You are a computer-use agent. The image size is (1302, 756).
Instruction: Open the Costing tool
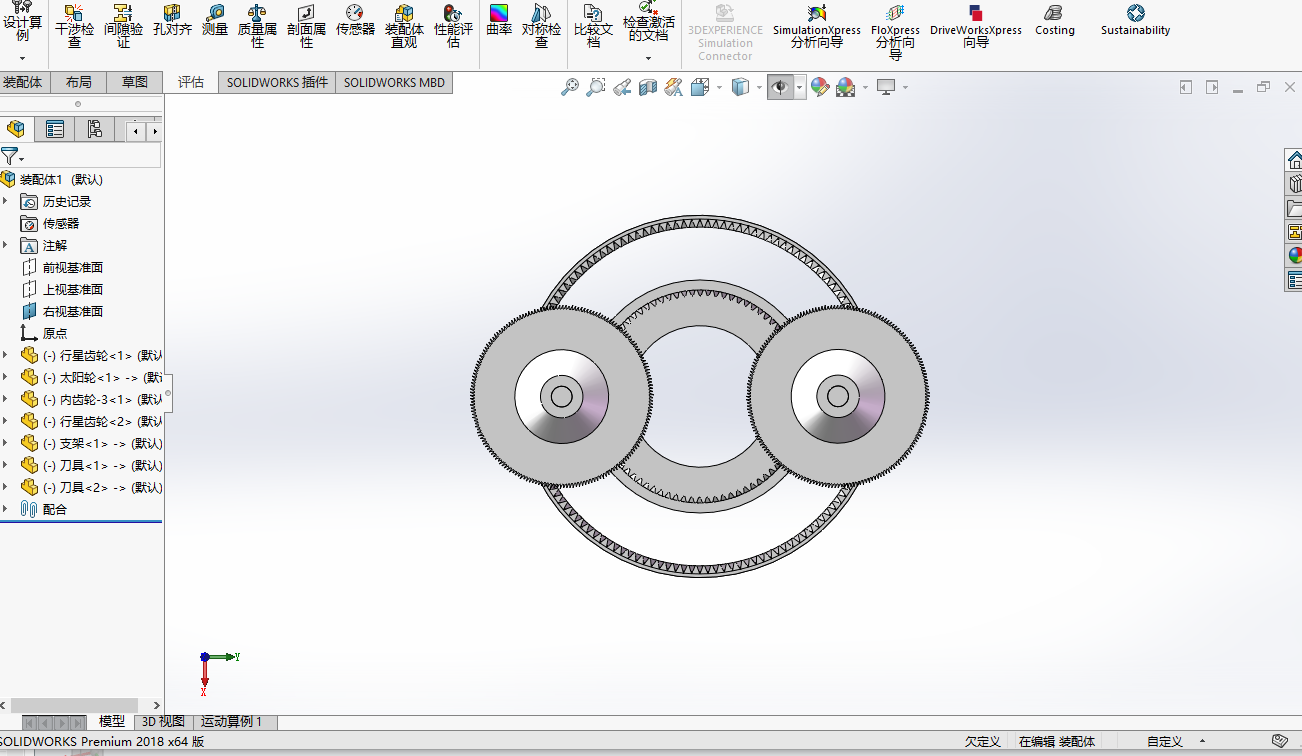[1054, 20]
